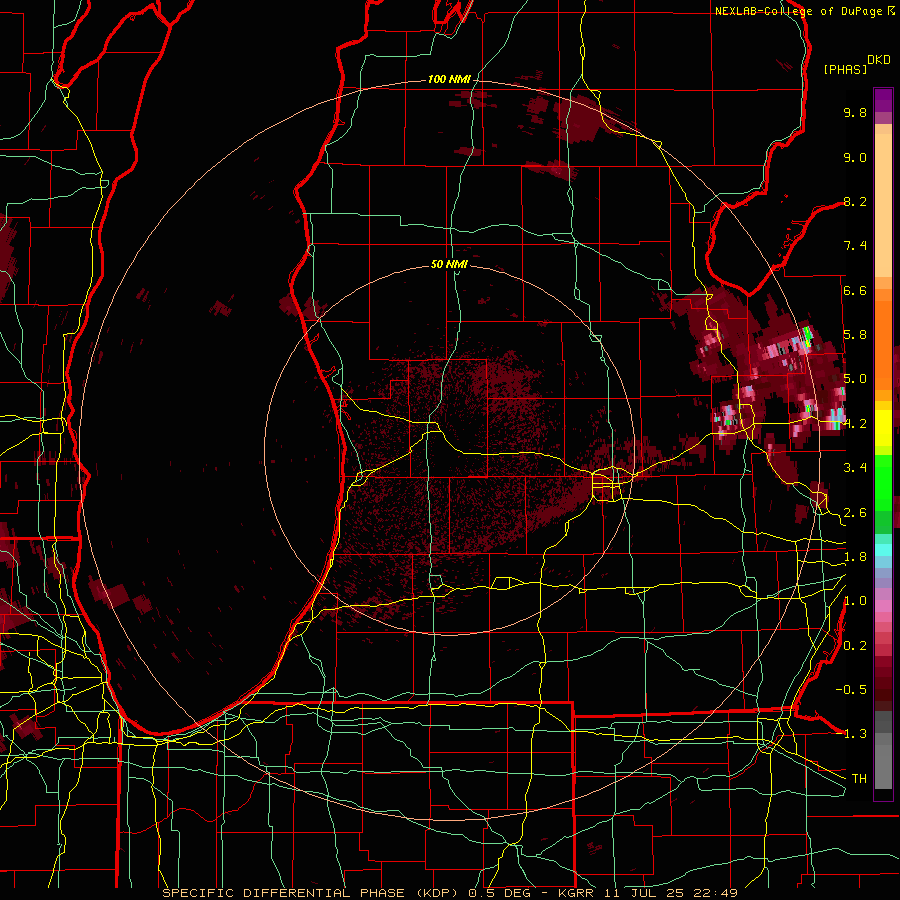Click the 8.2 scale value

[x=855, y=201]
